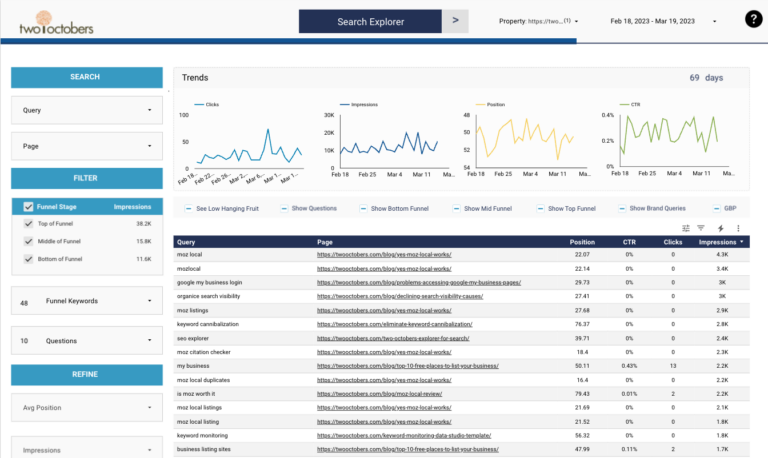Click the table filter funnel icon

click(701, 228)
